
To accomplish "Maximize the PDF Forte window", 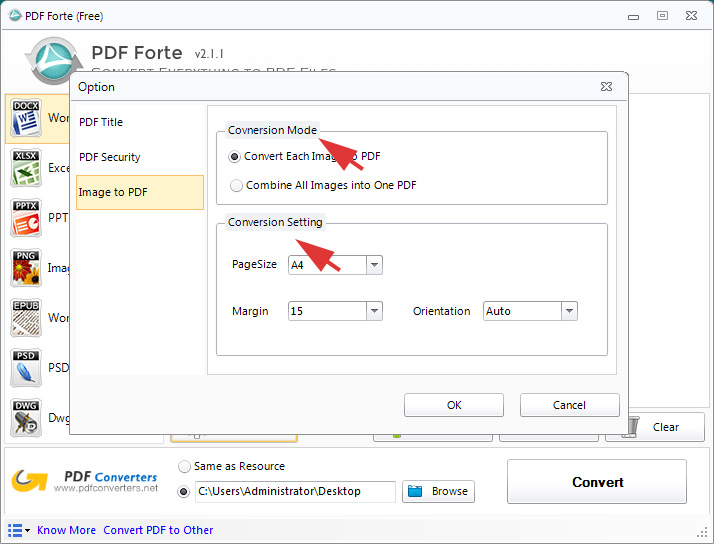I will [x=662, y=15].
